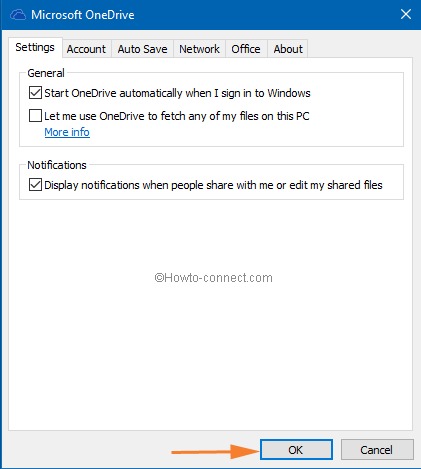Go to the Auto Save tab
The width and height of the screenshot is (421, 469).
[142, 49]
